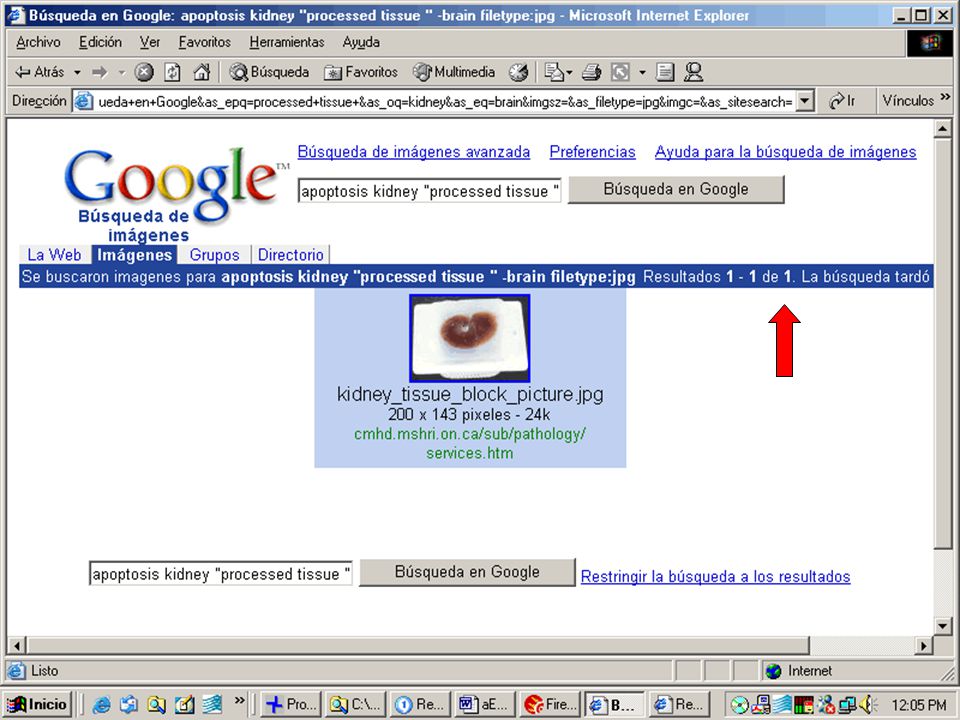Viewport: 960px width, 720px height.
Task: Click the disabled Edit toolbar icon
Action: click(x=620, y=72)
